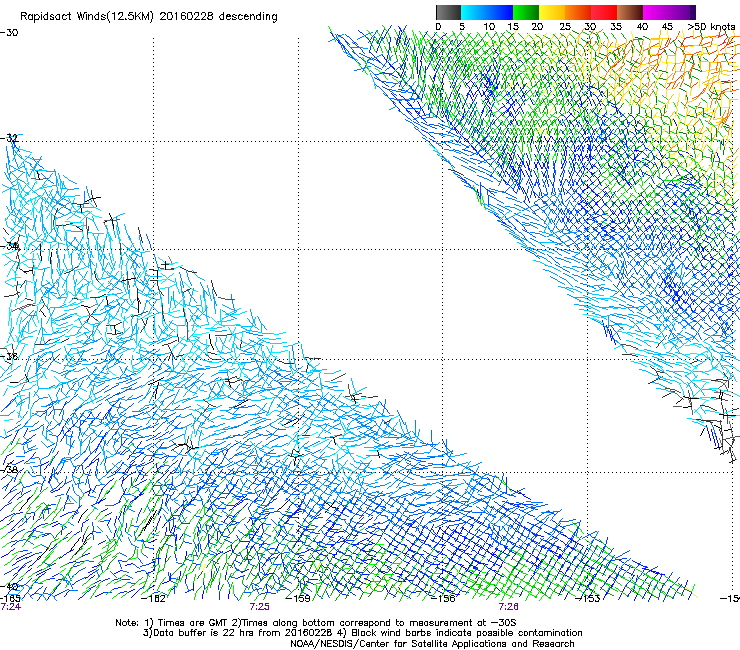Click the '-162' longitude axis label

click(x=153, y=599)
